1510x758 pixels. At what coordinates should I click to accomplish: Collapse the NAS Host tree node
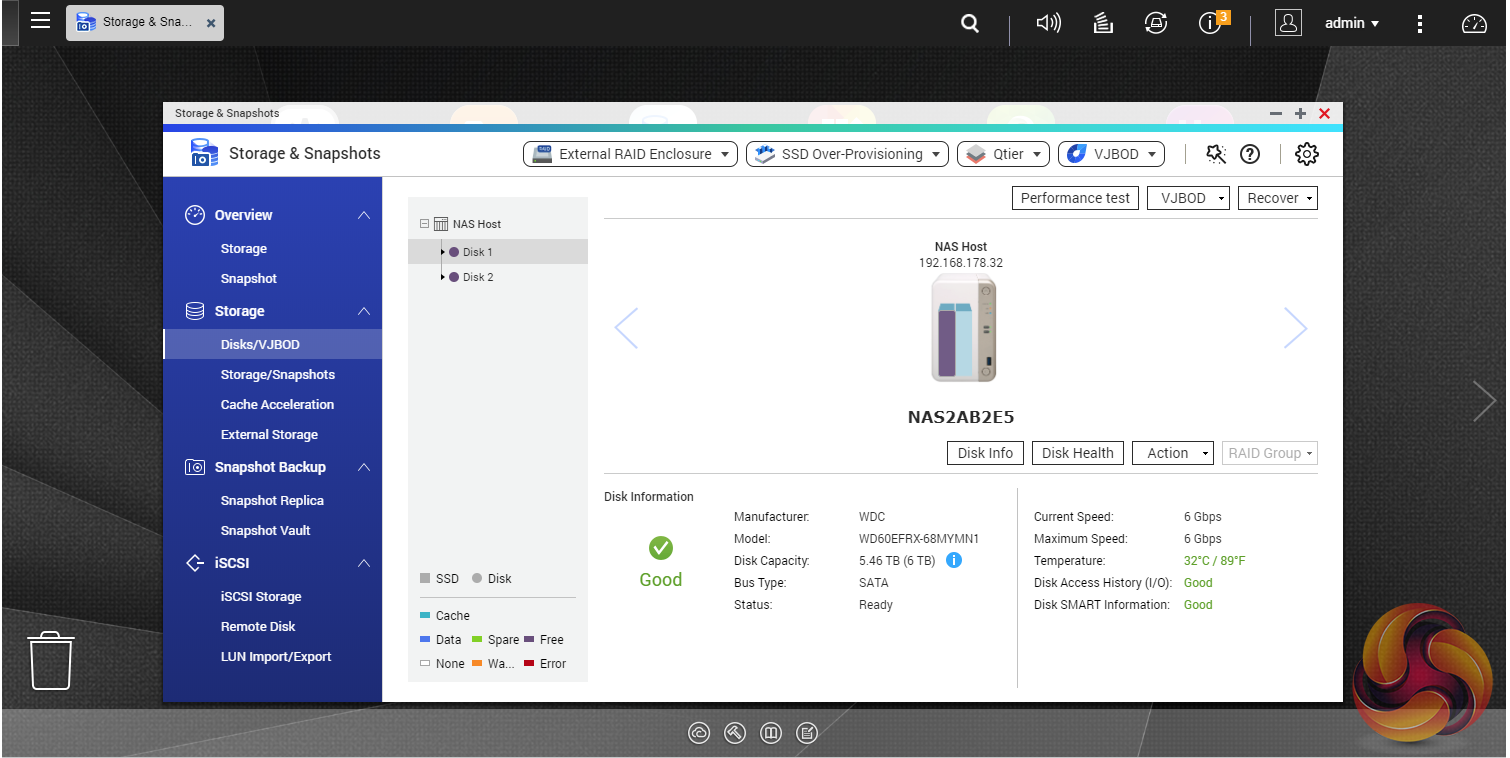425,224
